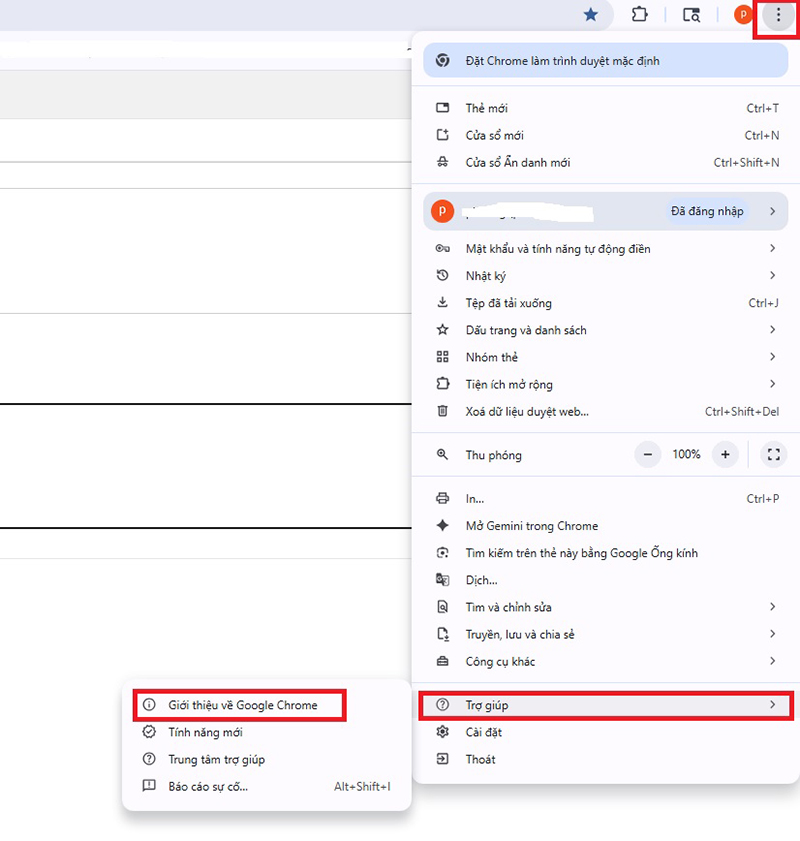Expand Tiện ích mở rộng submenu arrow
This screenshot has width=800, height=841.
(x=772, y=383)
